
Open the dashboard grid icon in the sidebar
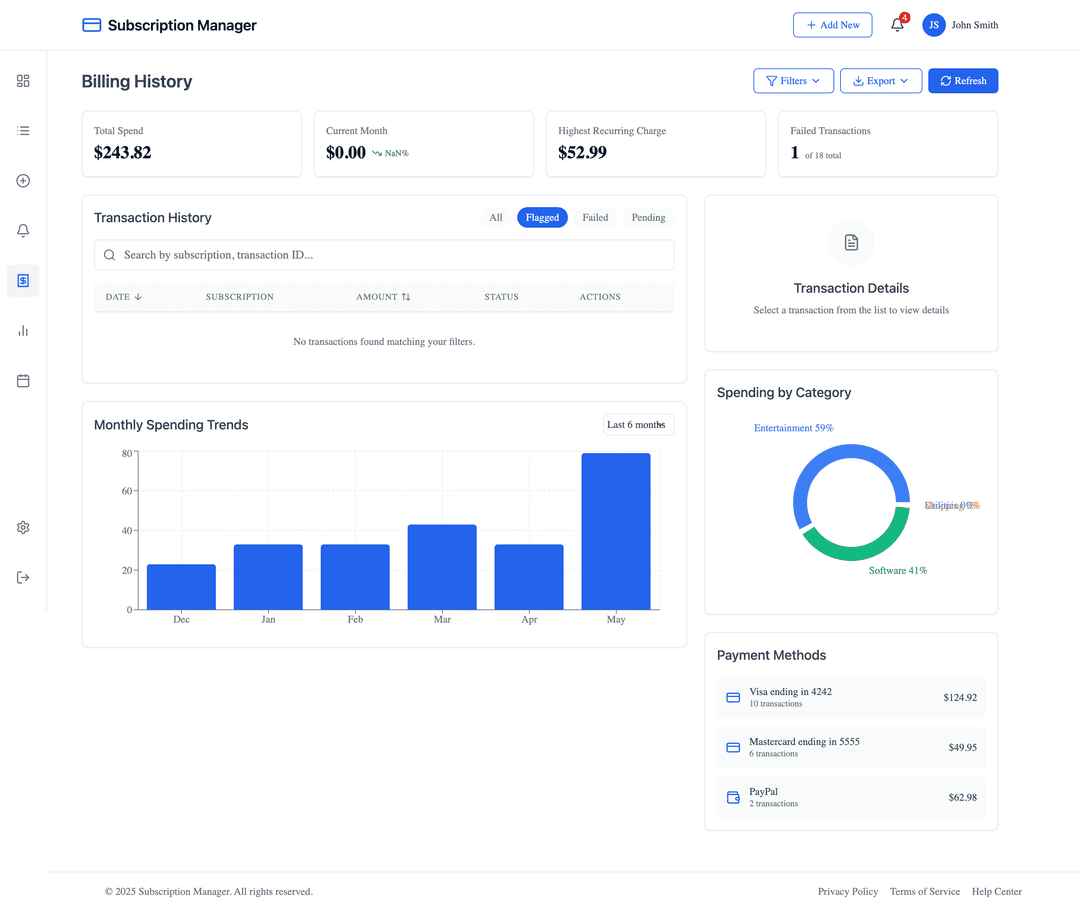tap(22, 81)
